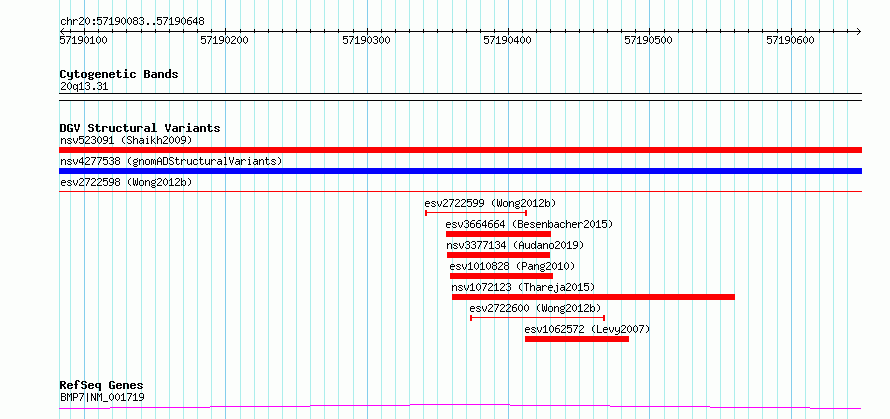The width and height of the screenshot is (890, 419).
Task: Open variant label esv1010828 (Pang2010)
Action: [x=512, y=266]
